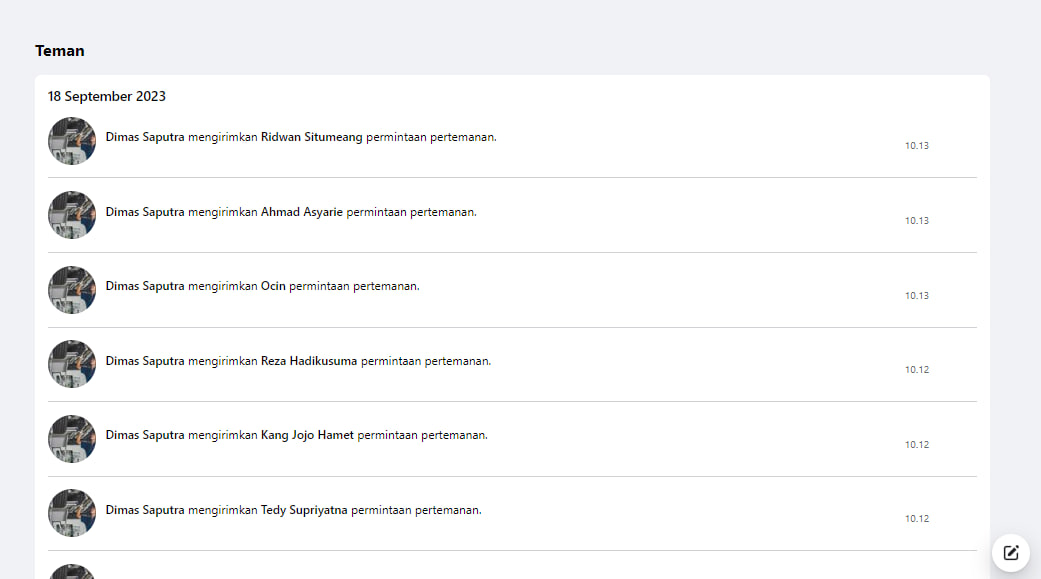Screen dimensions: 1041x579
Task: Click the timestamp on Kang Jojo Hamet entry
Action: coord(917,445)
